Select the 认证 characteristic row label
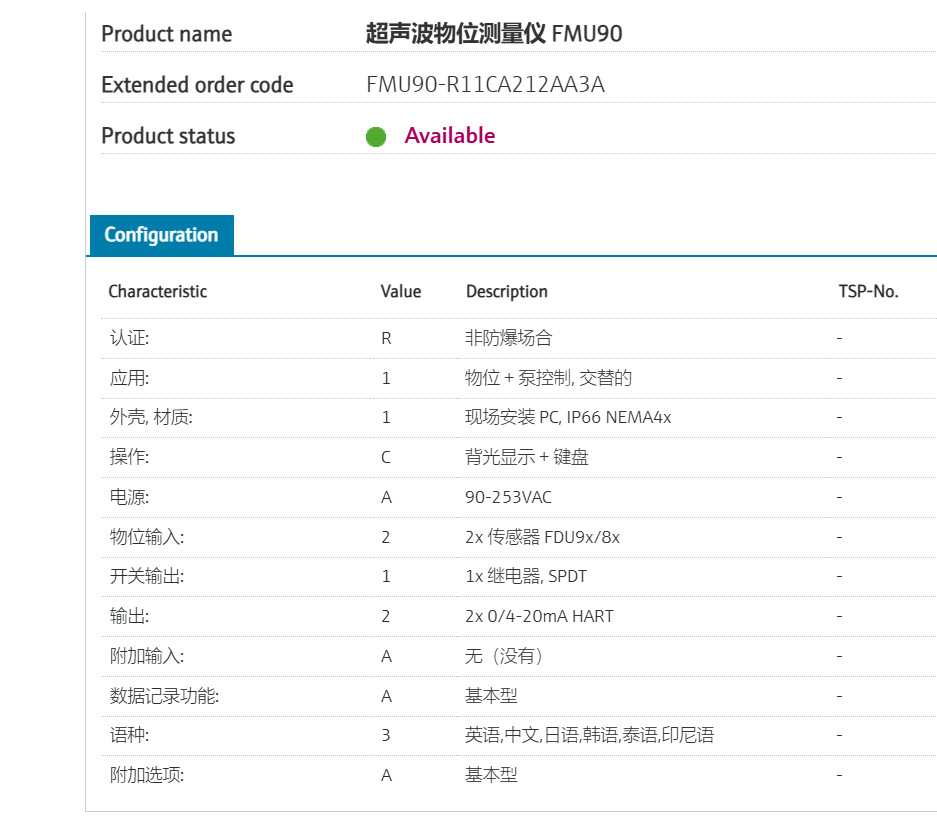937x817 pixels. (x=129, y=338)
